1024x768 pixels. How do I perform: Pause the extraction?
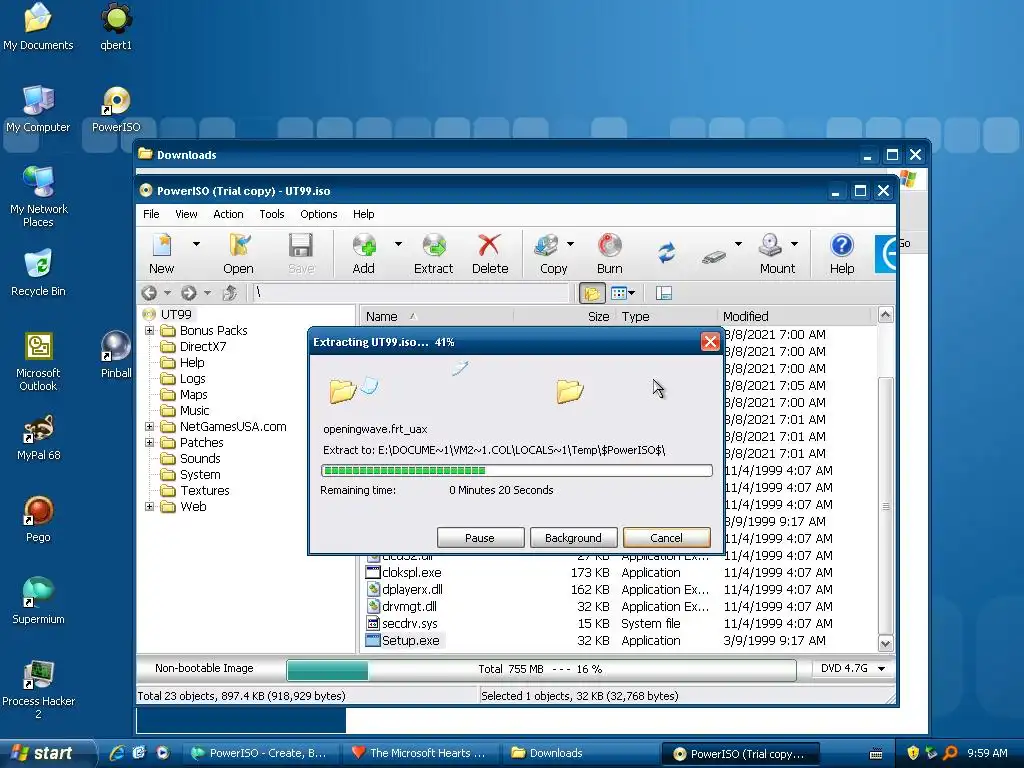(x=480, y=537)
